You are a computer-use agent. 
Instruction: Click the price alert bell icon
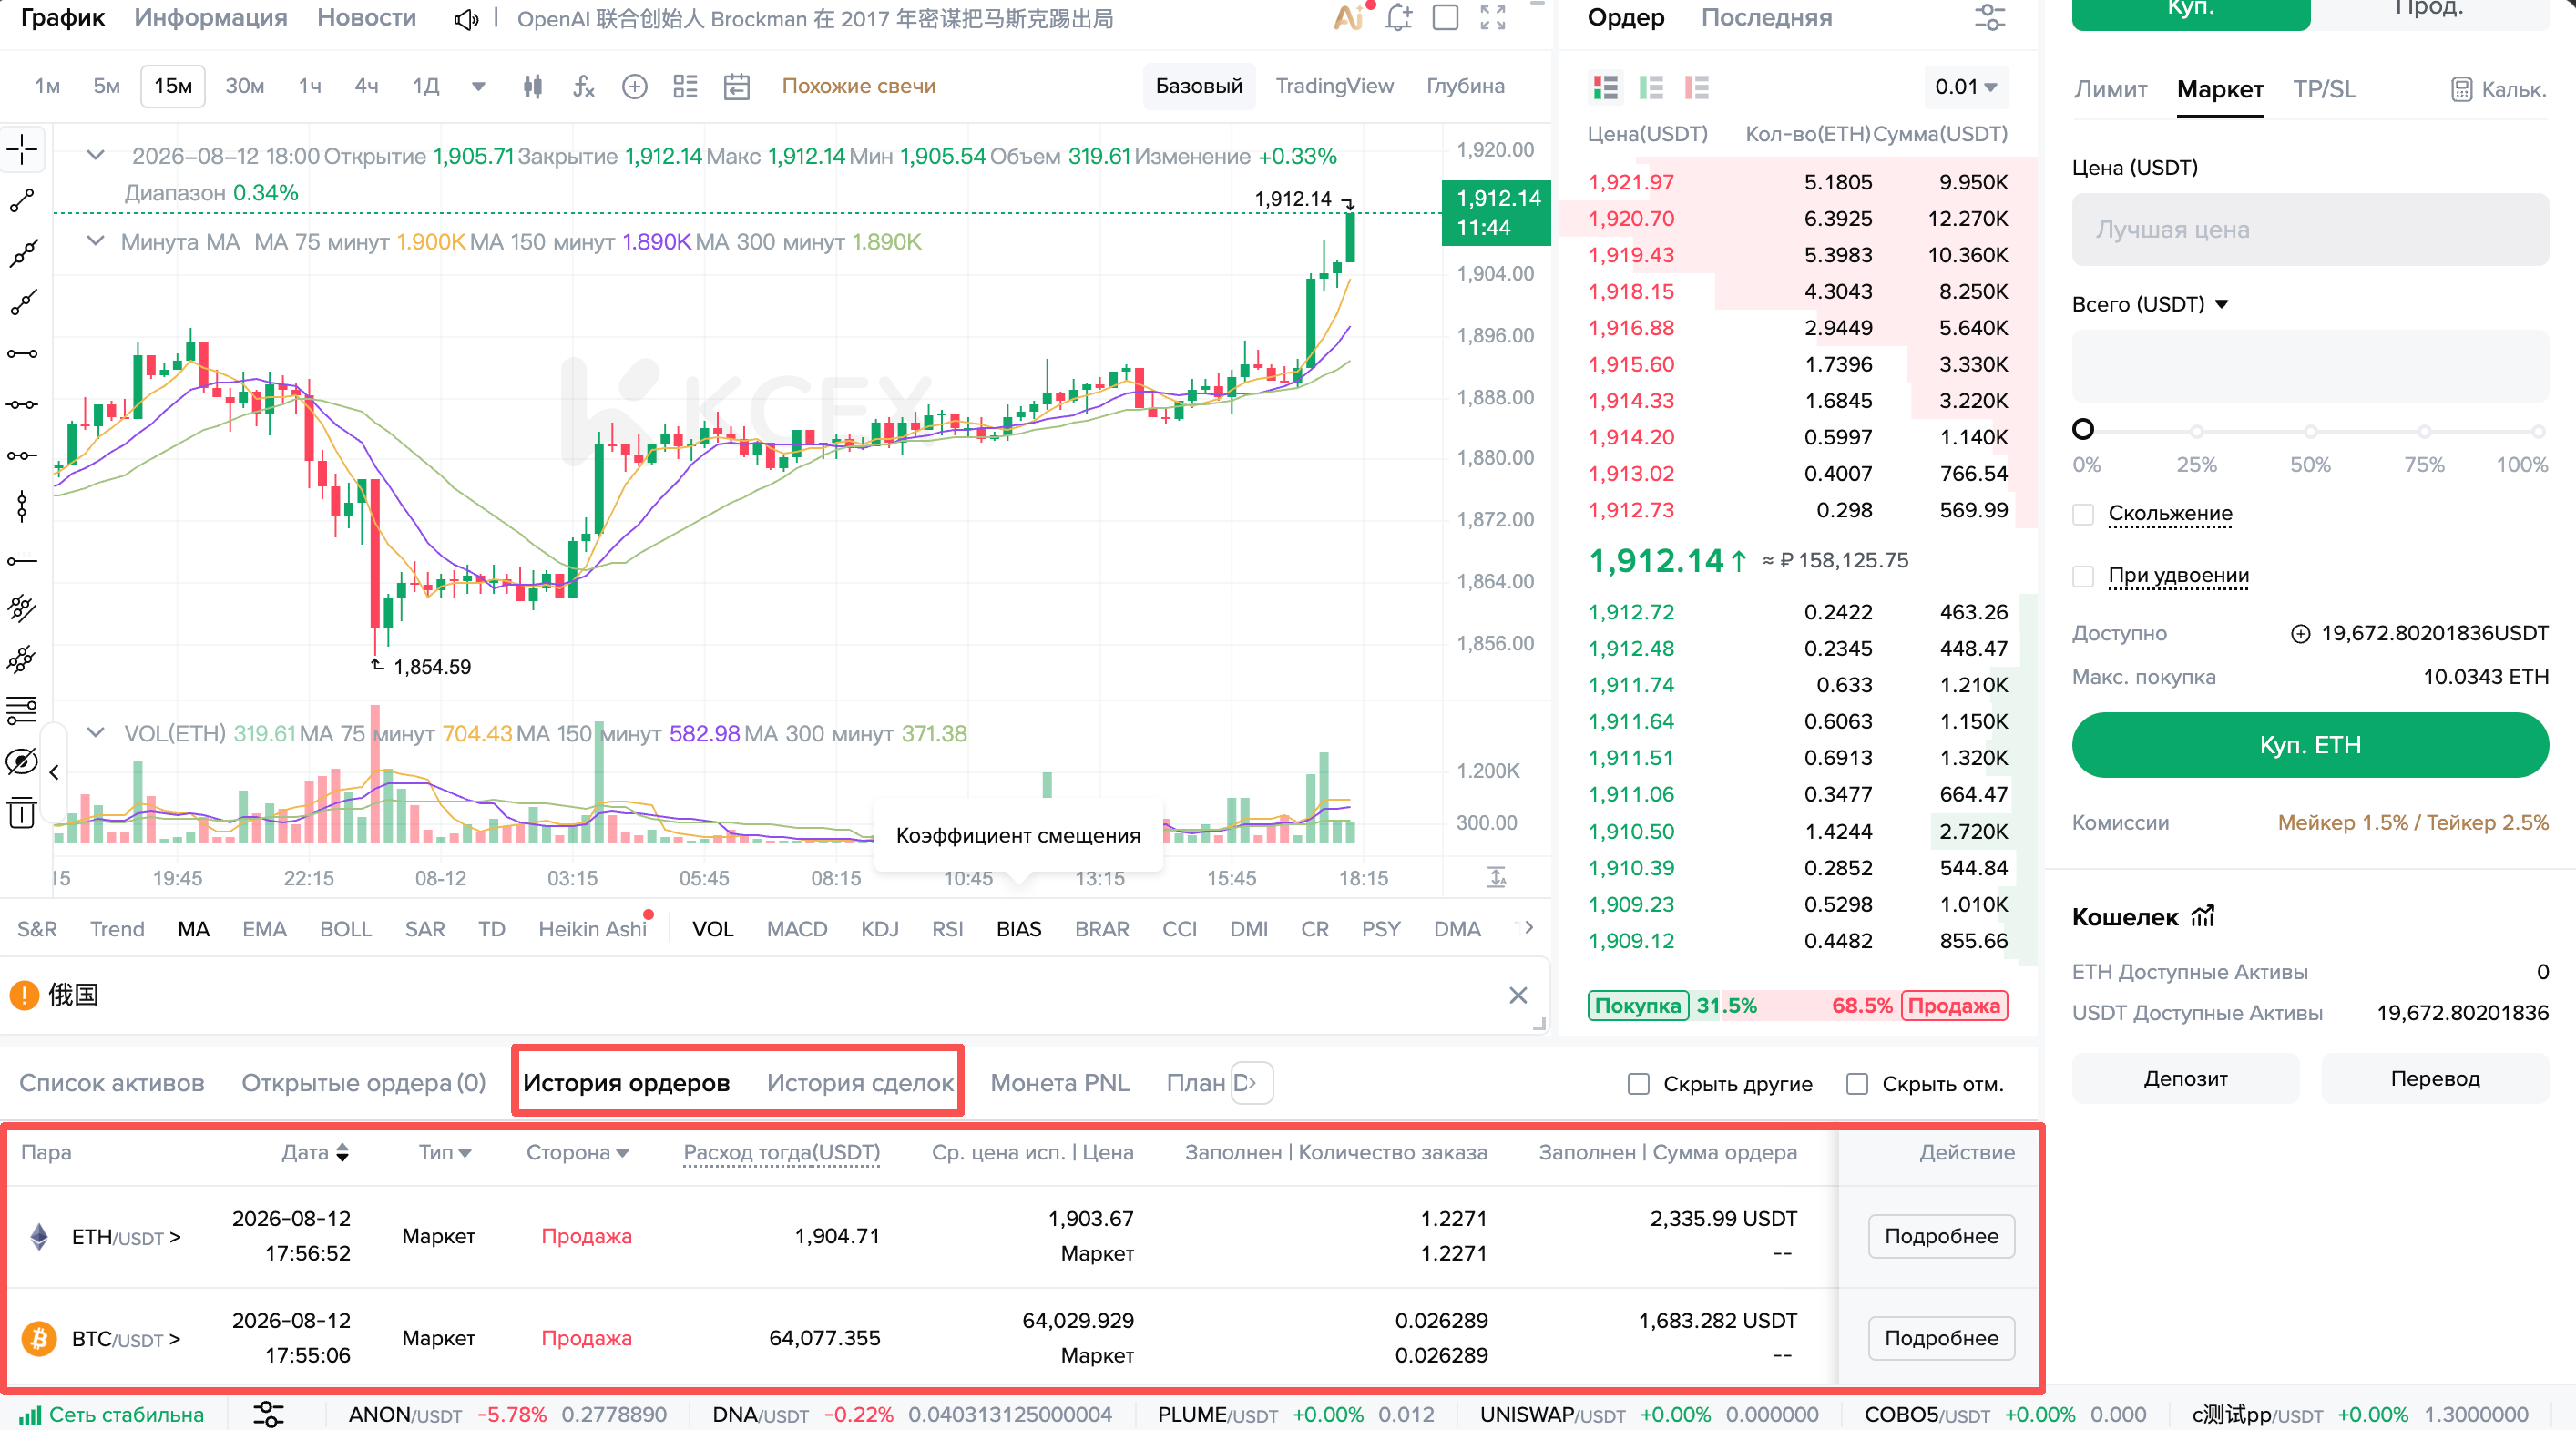(x=1398, y=17)
